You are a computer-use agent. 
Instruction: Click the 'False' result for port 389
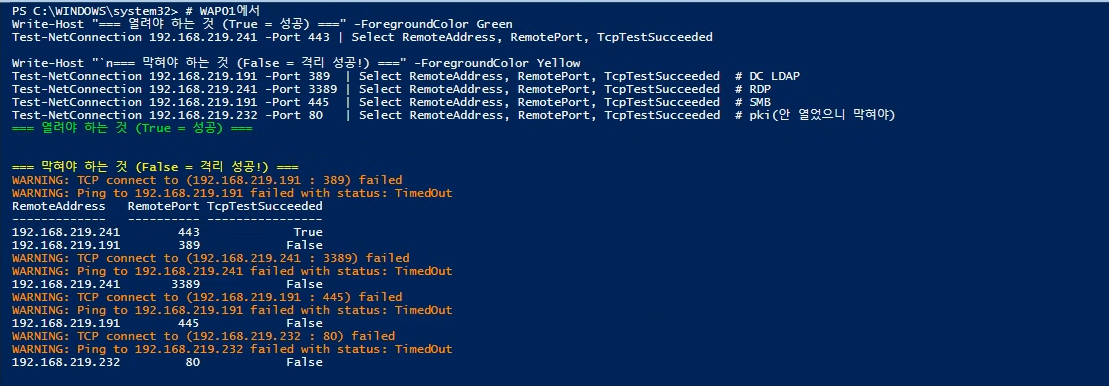pos(304,245)
